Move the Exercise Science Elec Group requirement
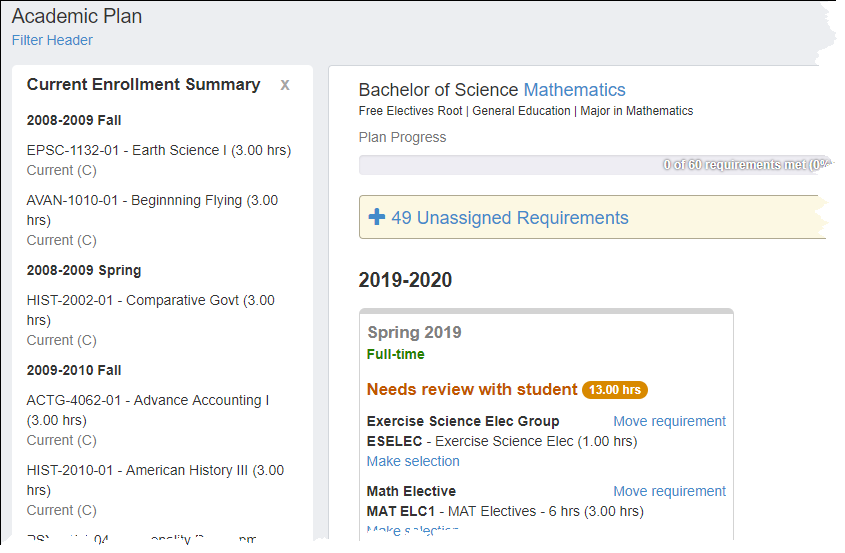 (669, 421)
